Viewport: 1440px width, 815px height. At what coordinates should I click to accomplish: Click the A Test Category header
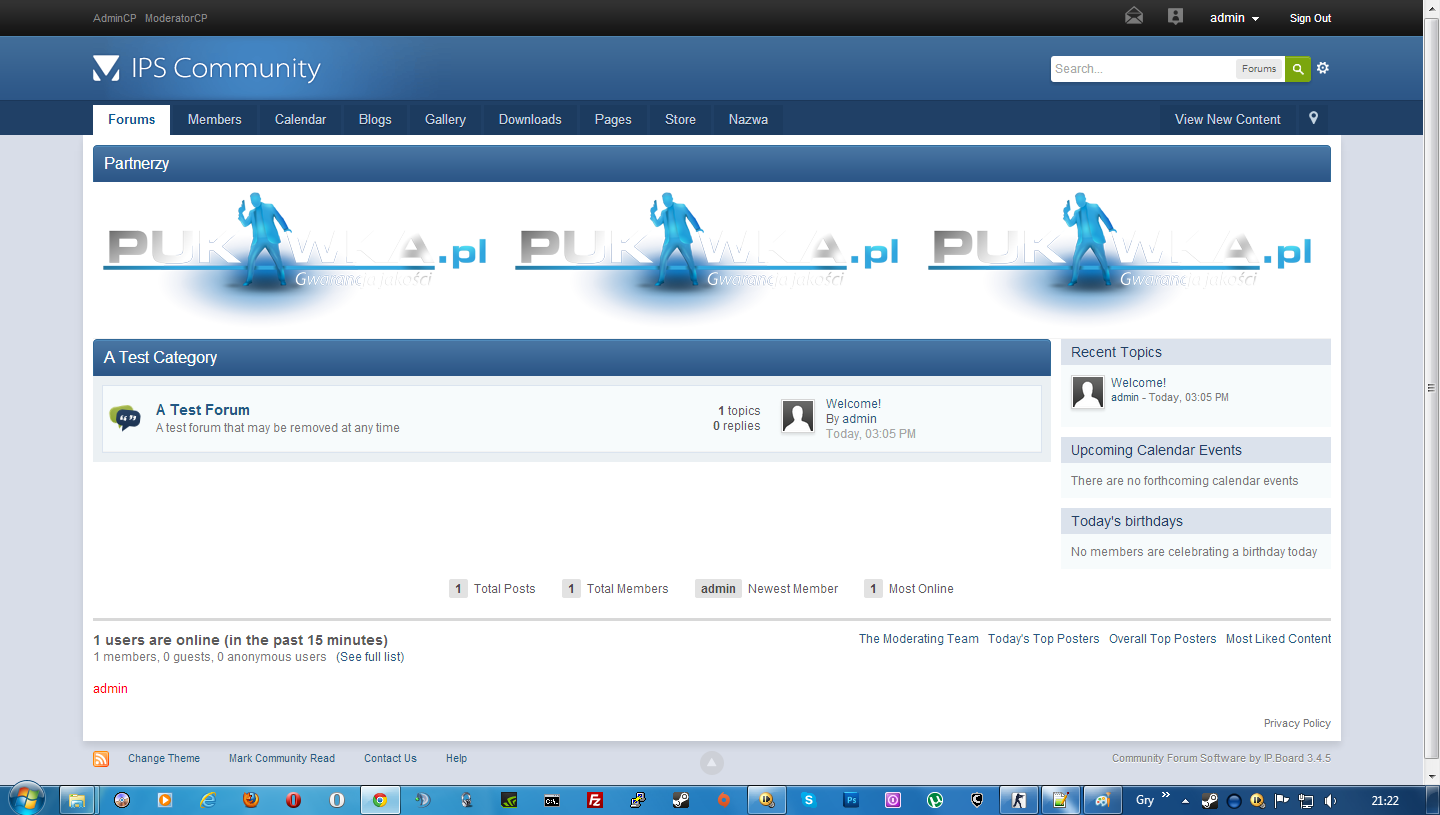tap(571, 357)
